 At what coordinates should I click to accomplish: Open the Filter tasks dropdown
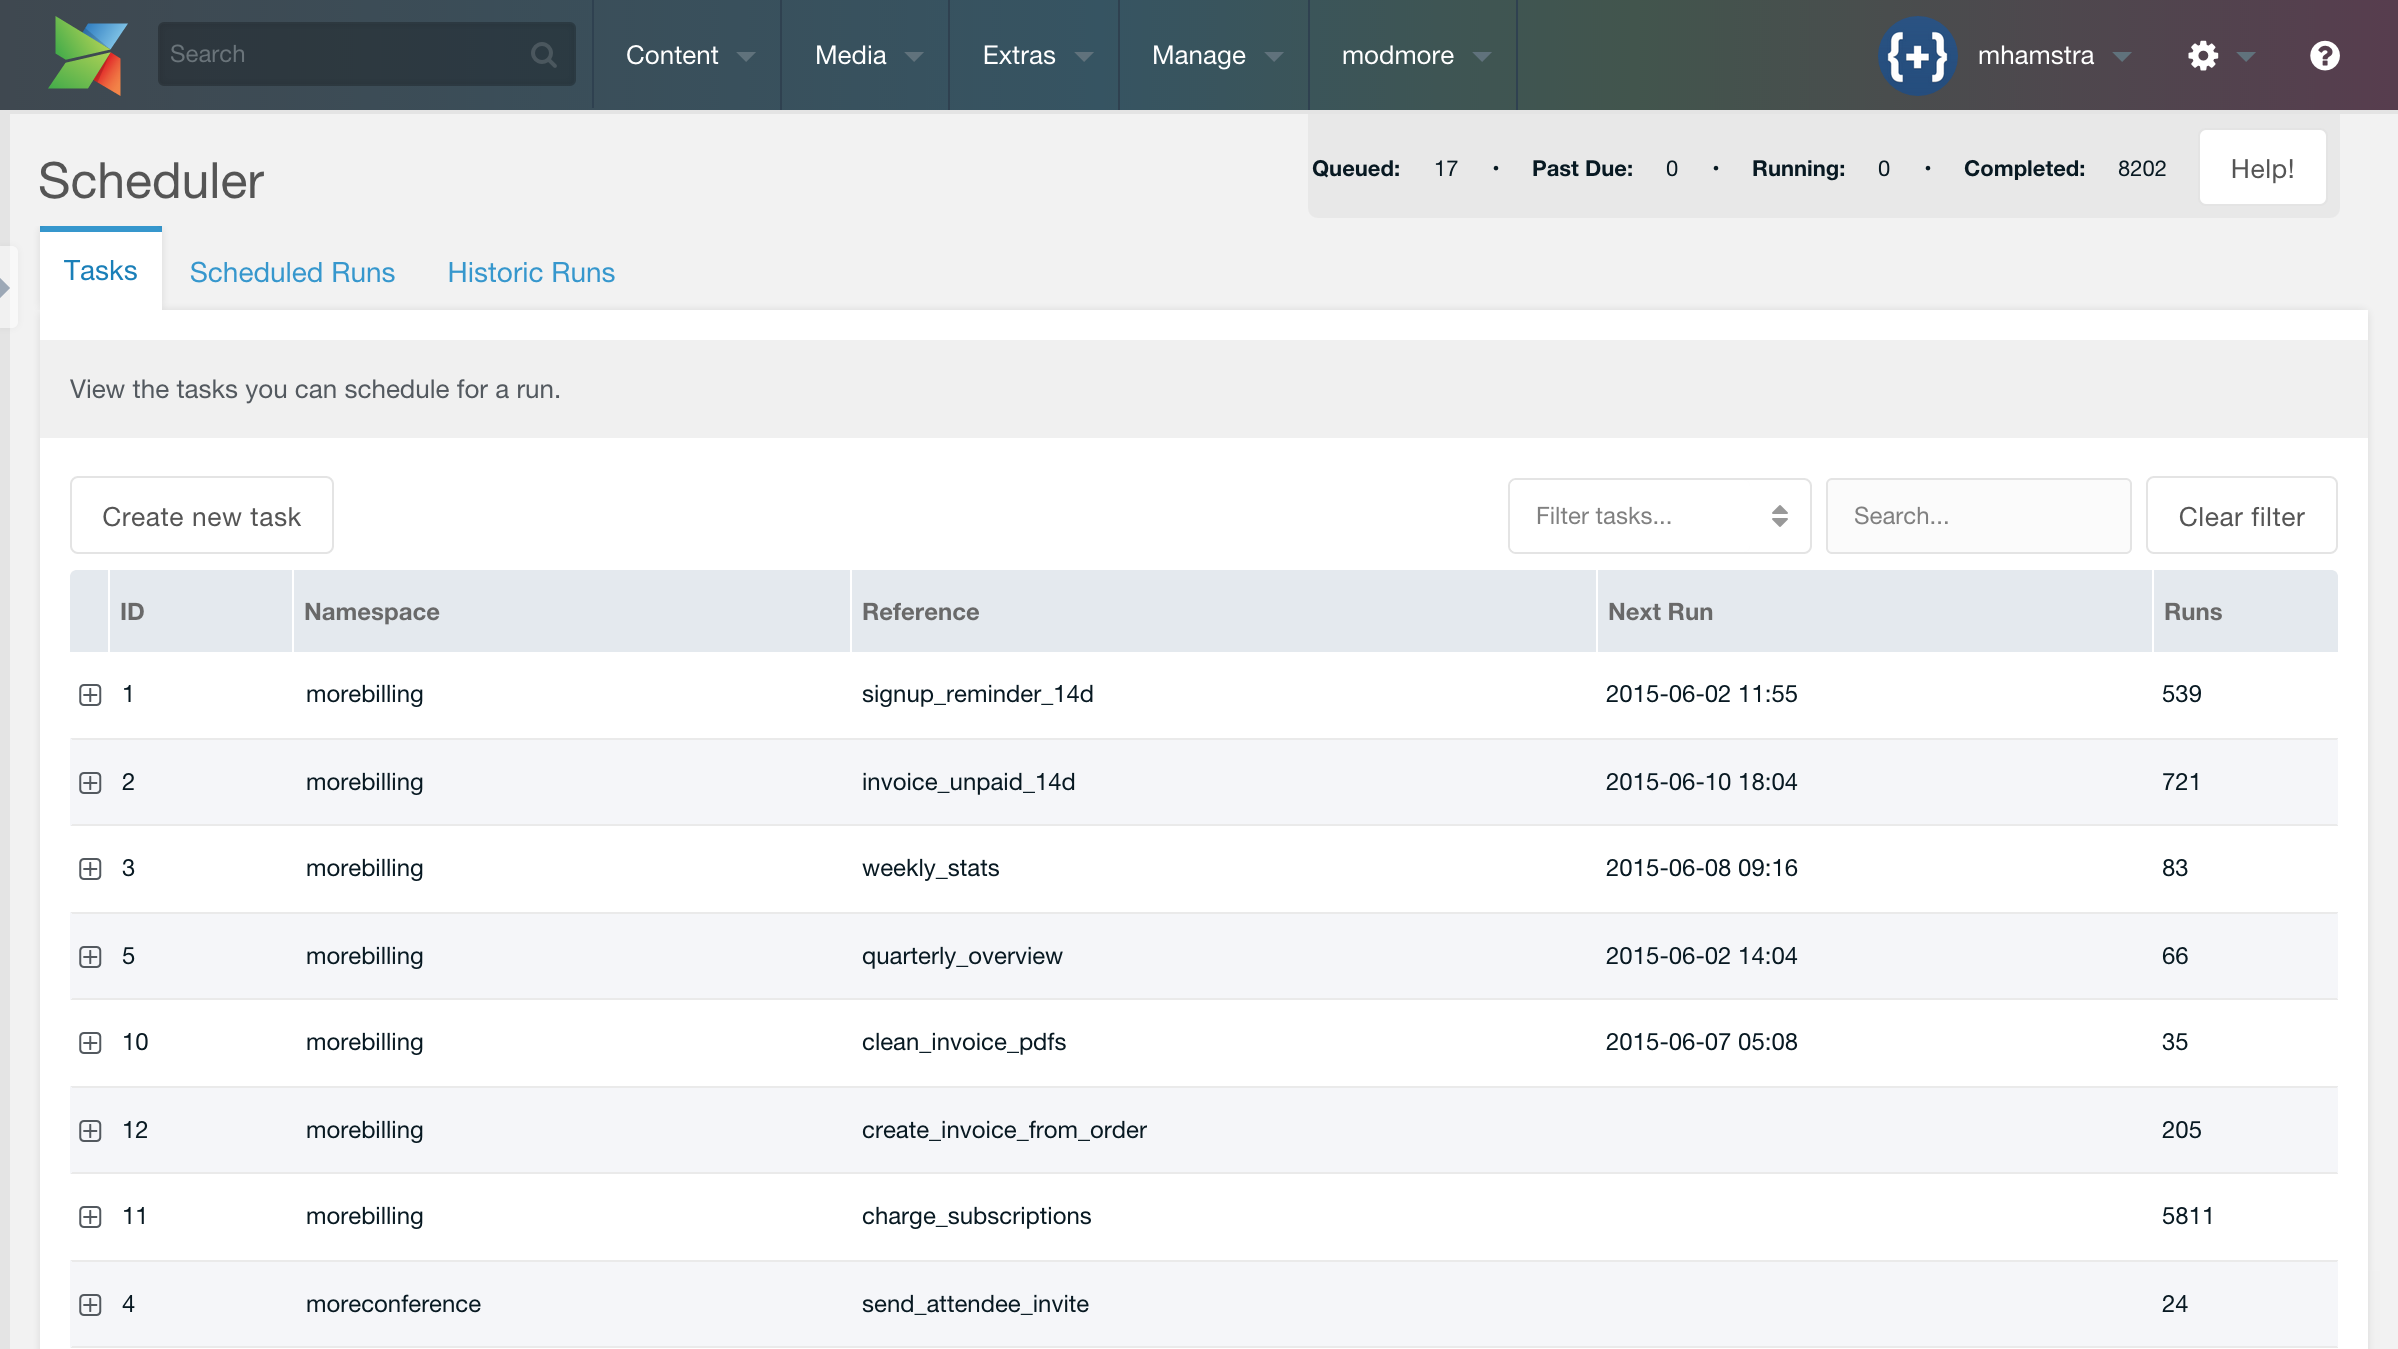1659,516
